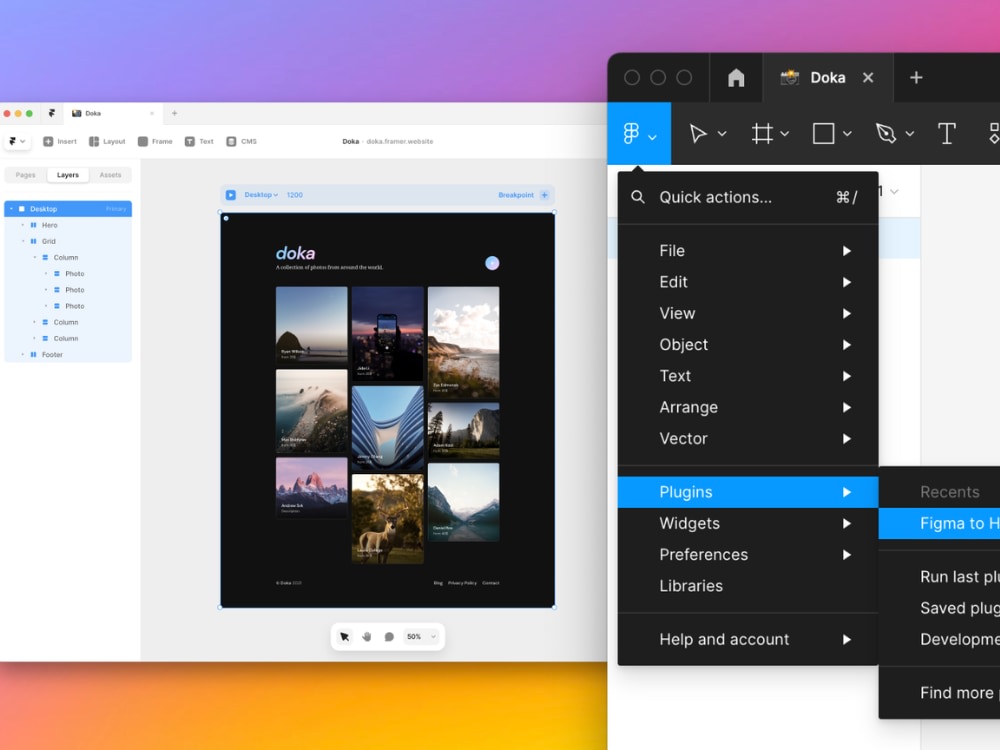This screenshot has height=750, width=1000.
Task: Select the Pen tool in Figma
Action: point(886,133)
